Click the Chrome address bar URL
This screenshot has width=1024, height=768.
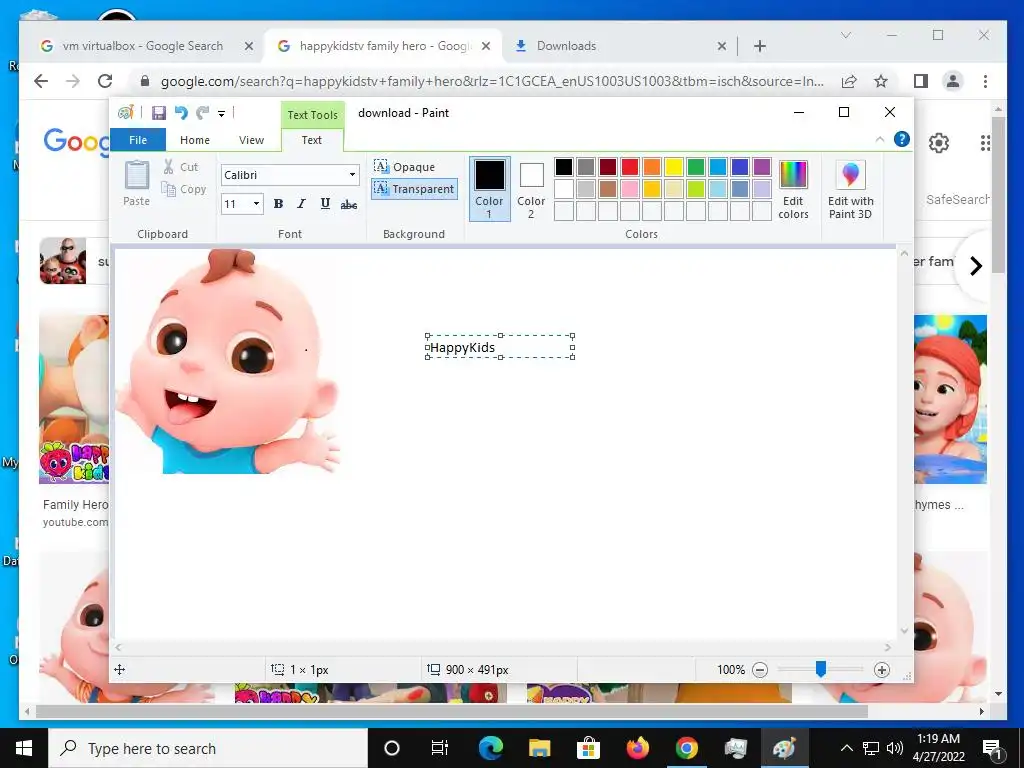(x=492, y=81)
